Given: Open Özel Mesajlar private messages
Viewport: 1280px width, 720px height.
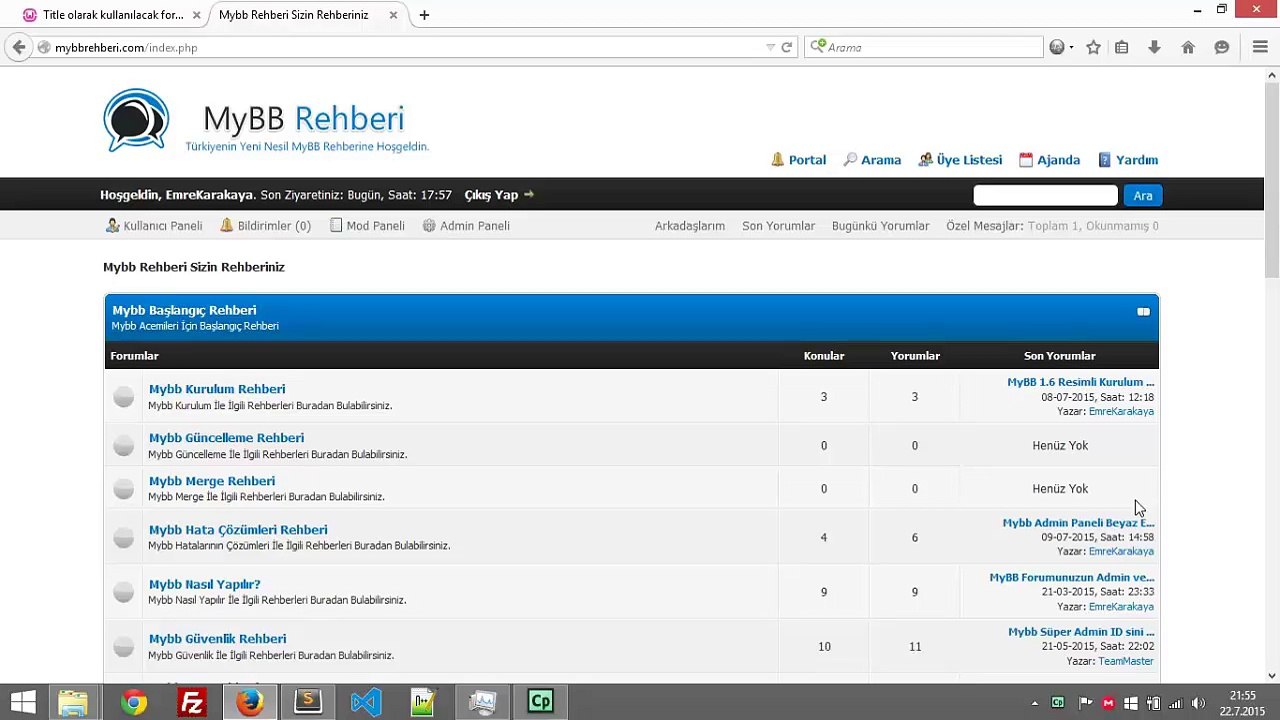Looking at the screenshot, I should coord(984,226).
